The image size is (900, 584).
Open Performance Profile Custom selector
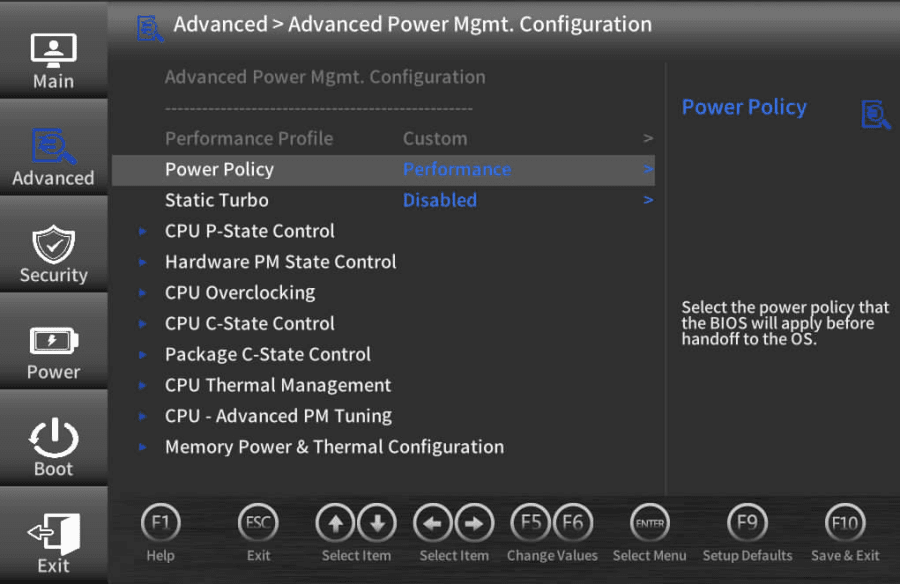click(x=435, y=138)
